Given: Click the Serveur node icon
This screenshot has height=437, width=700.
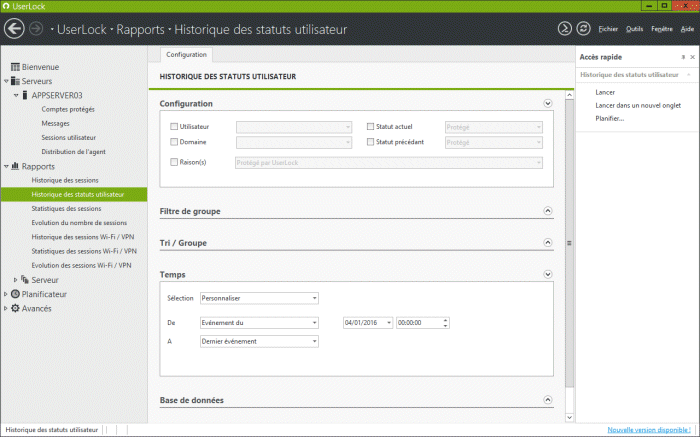Looking at the screenshot, I should coord(25,279).
